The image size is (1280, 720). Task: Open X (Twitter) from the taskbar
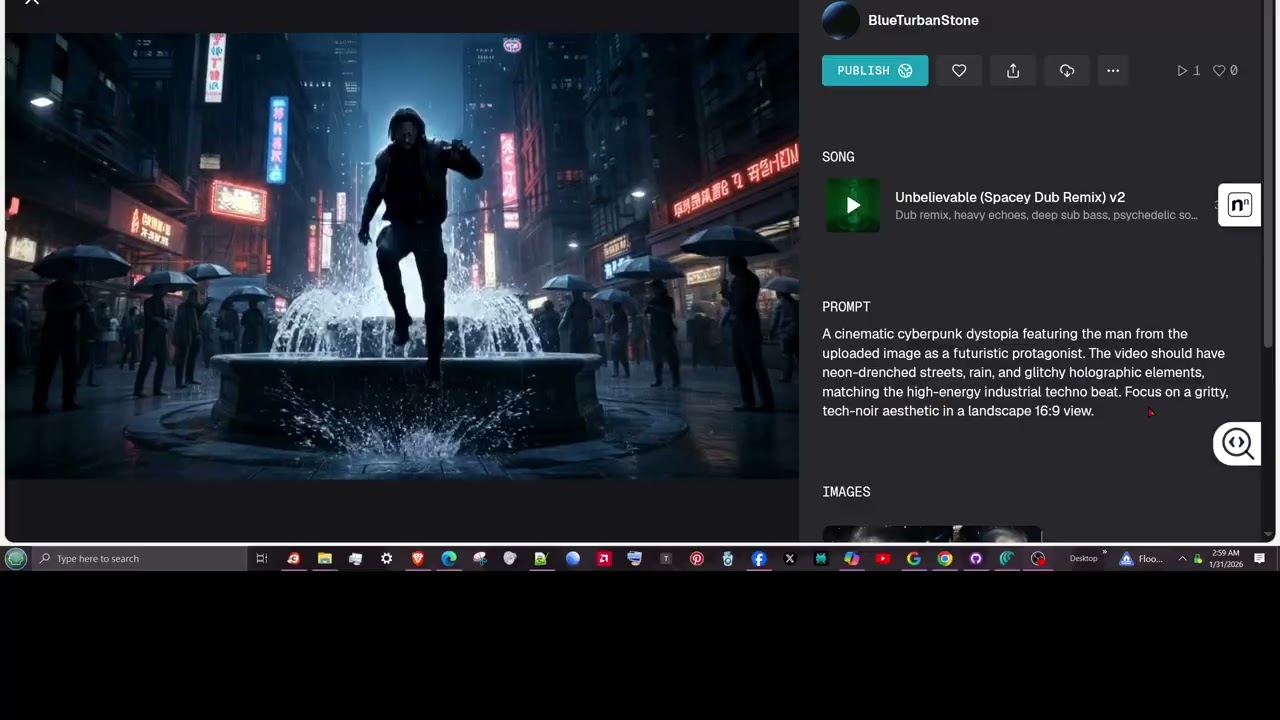[x=790, y=559]
